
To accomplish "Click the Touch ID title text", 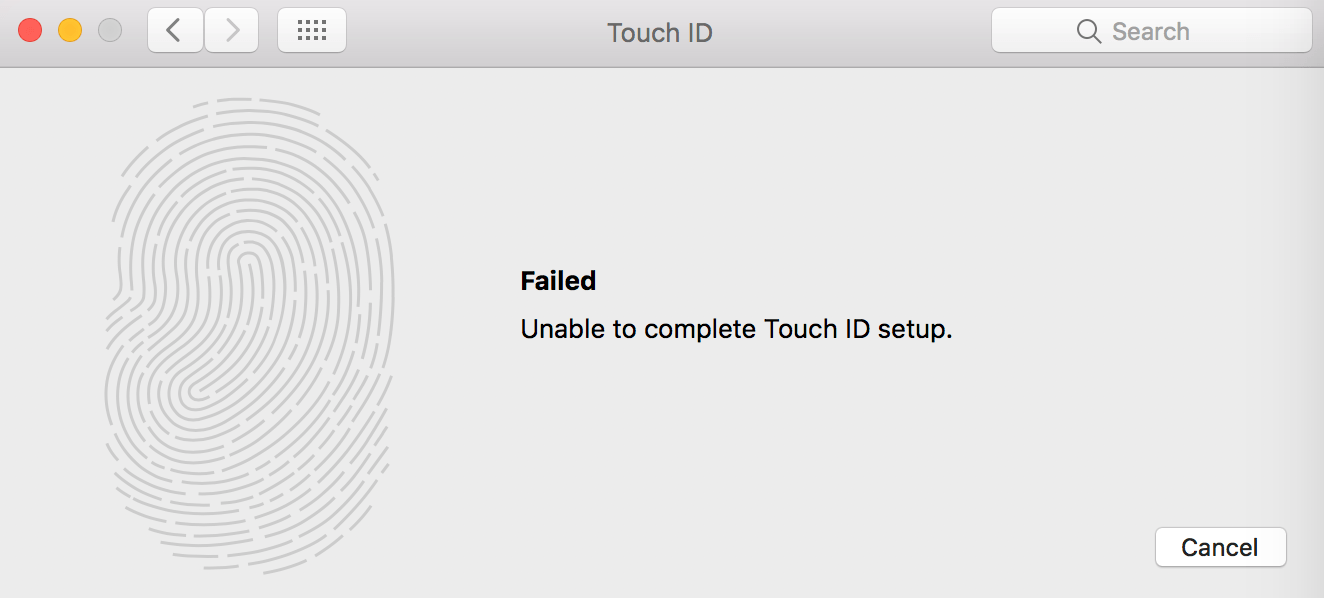I will (x=659, y=32).
